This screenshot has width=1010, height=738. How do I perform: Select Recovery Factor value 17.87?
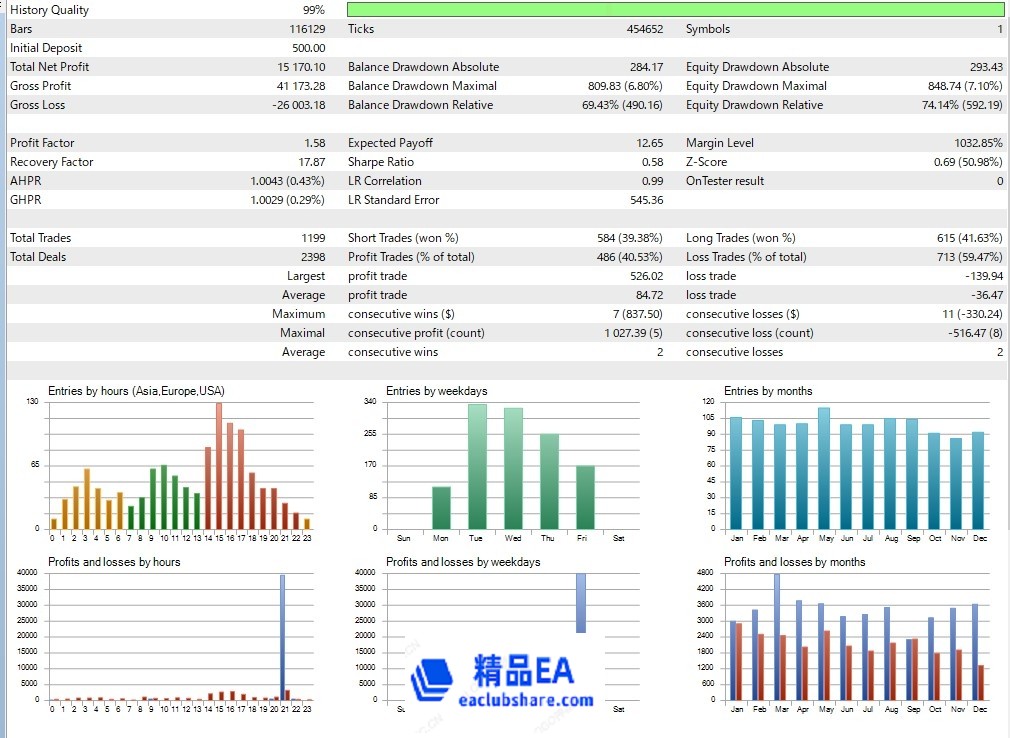312,162
